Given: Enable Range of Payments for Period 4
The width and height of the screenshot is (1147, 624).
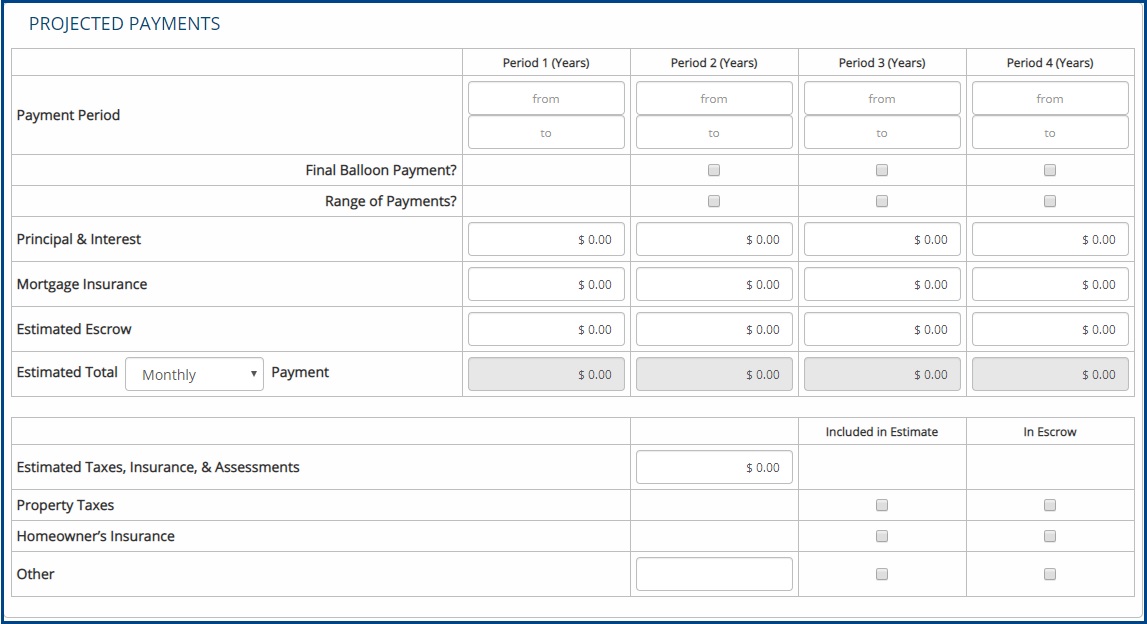Looking at the screenshot, I should 1050,201.
